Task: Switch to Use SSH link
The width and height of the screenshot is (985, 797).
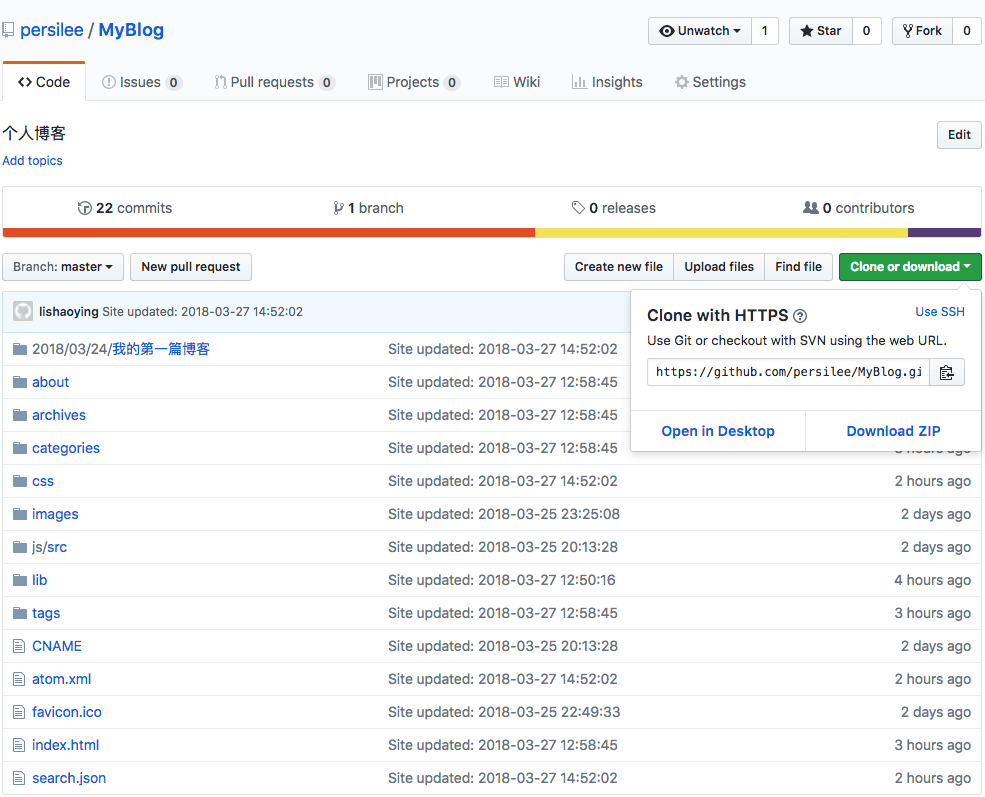Action: (940, 312)
